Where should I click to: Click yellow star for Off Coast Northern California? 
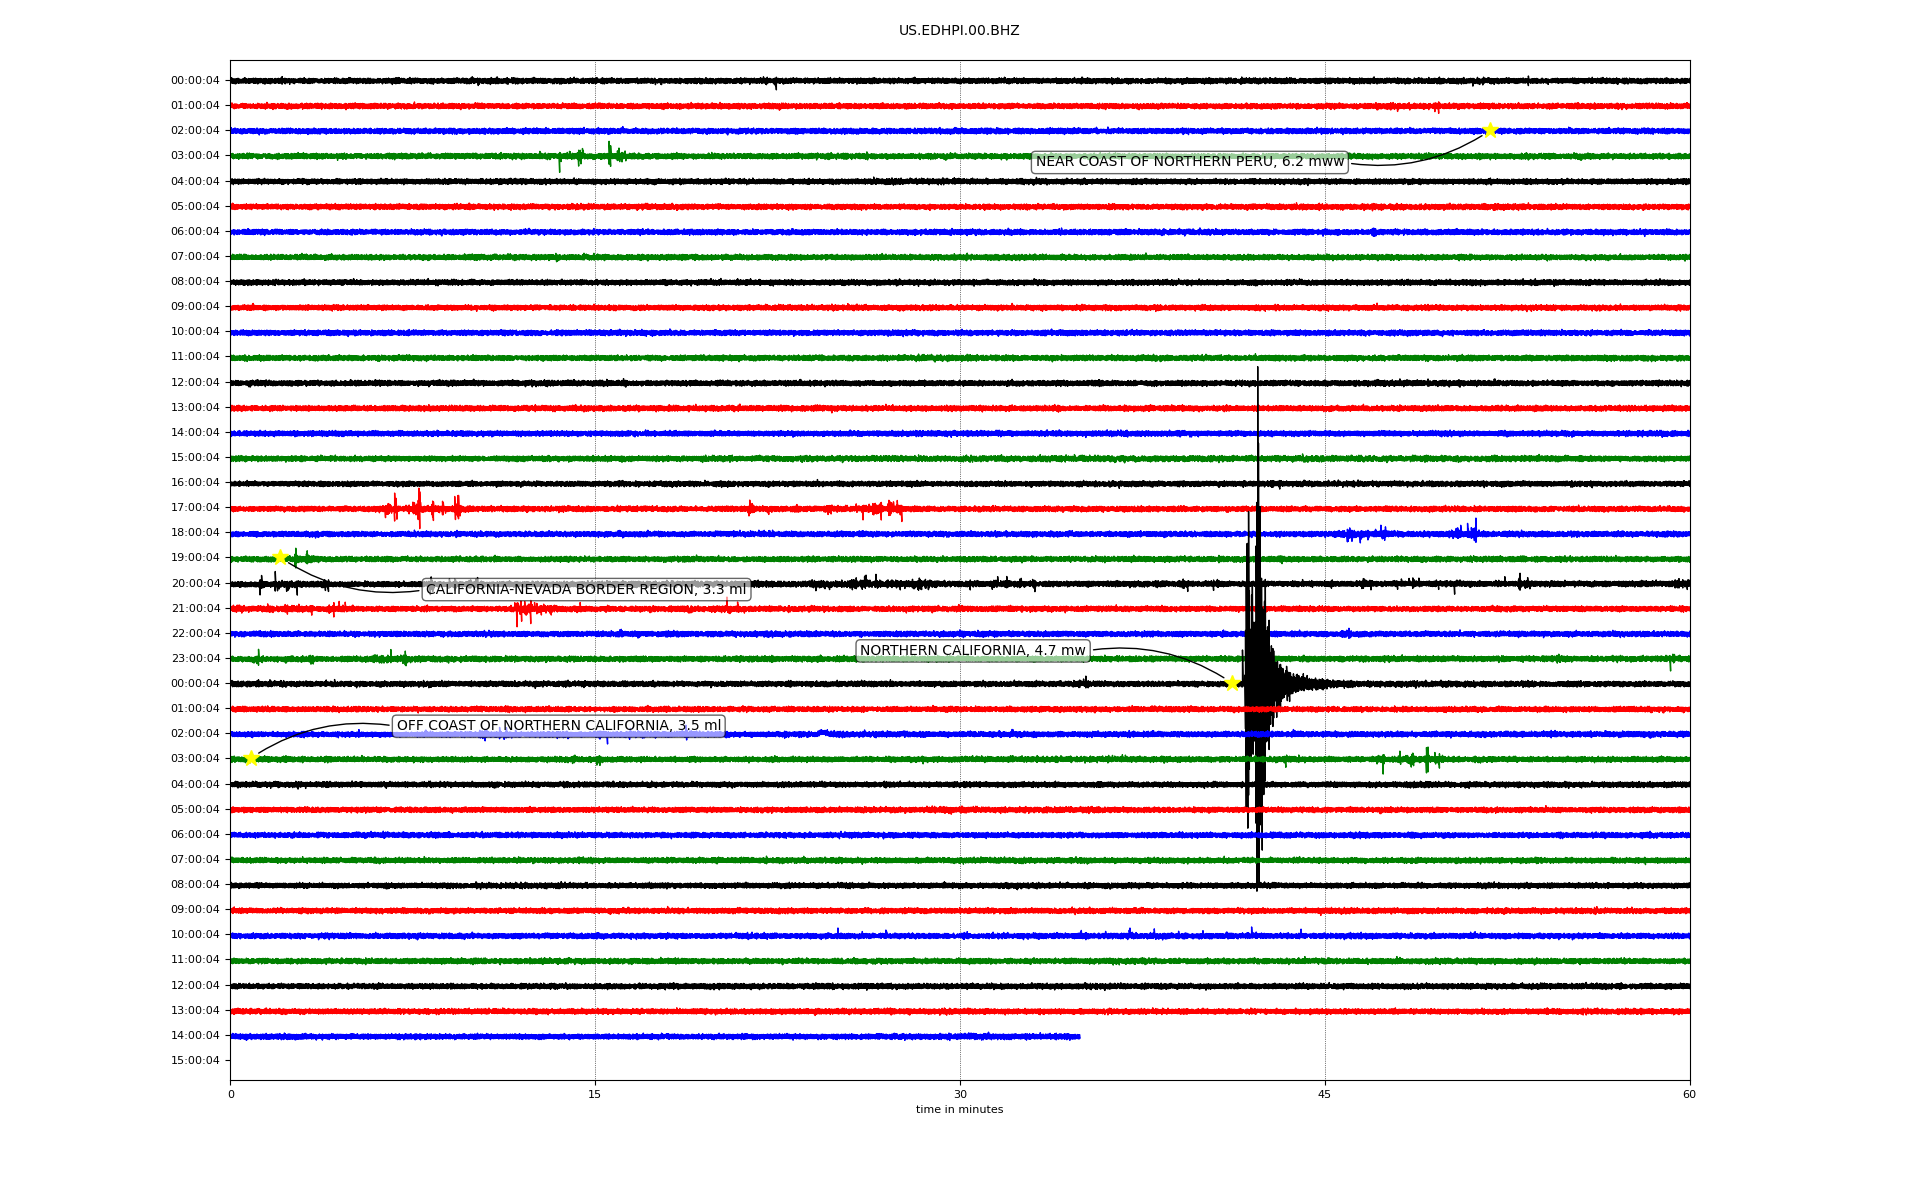[x=251, y=758]
